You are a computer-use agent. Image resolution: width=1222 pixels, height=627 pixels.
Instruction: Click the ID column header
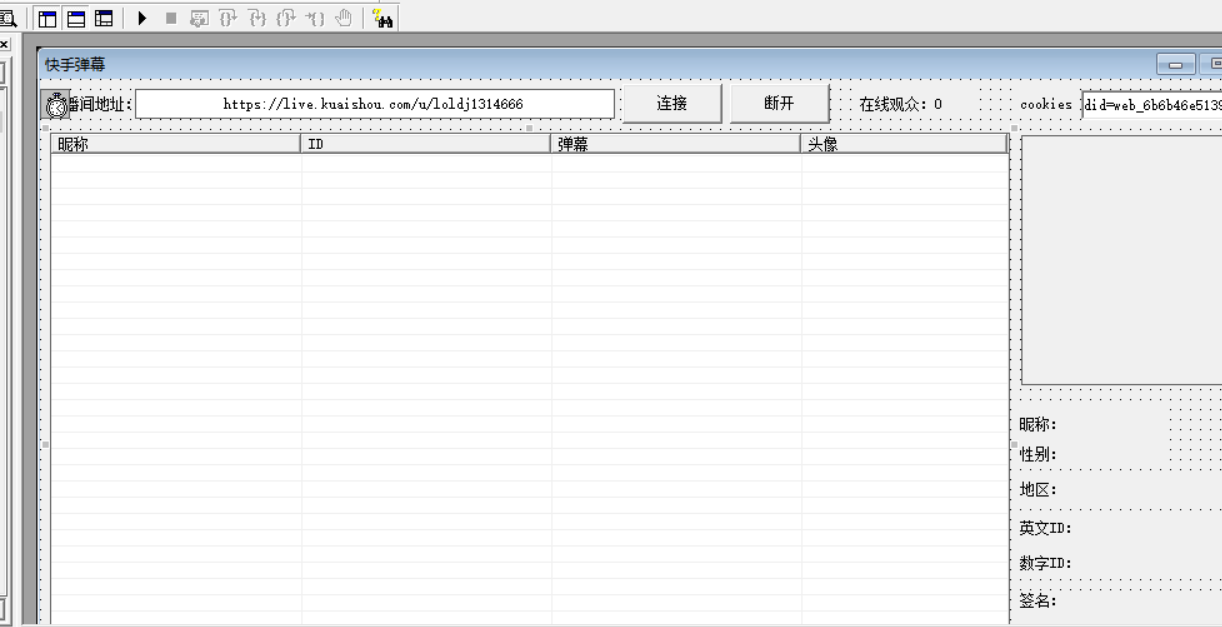click(x=426, y=144)
